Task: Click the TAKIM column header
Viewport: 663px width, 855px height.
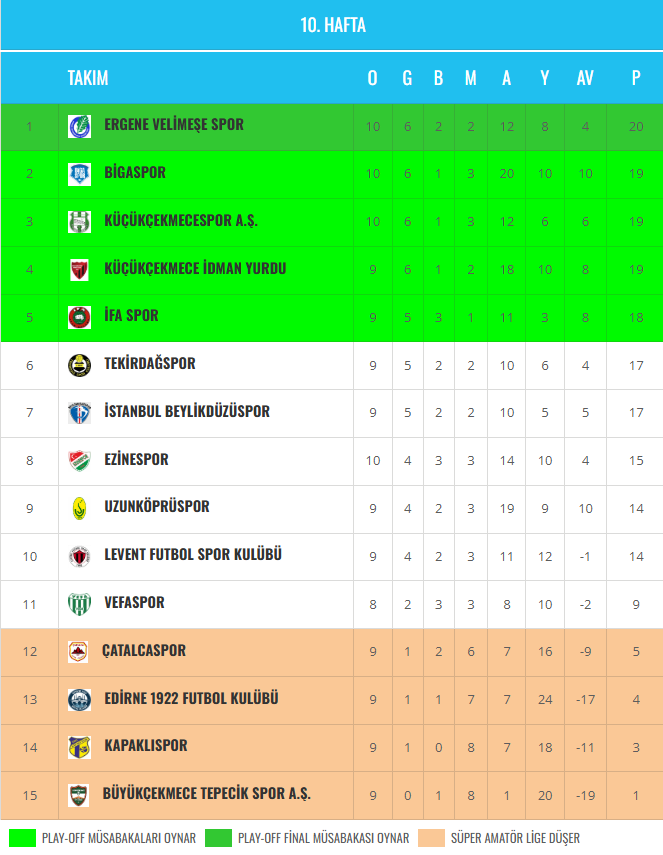Action: [88, 78]
